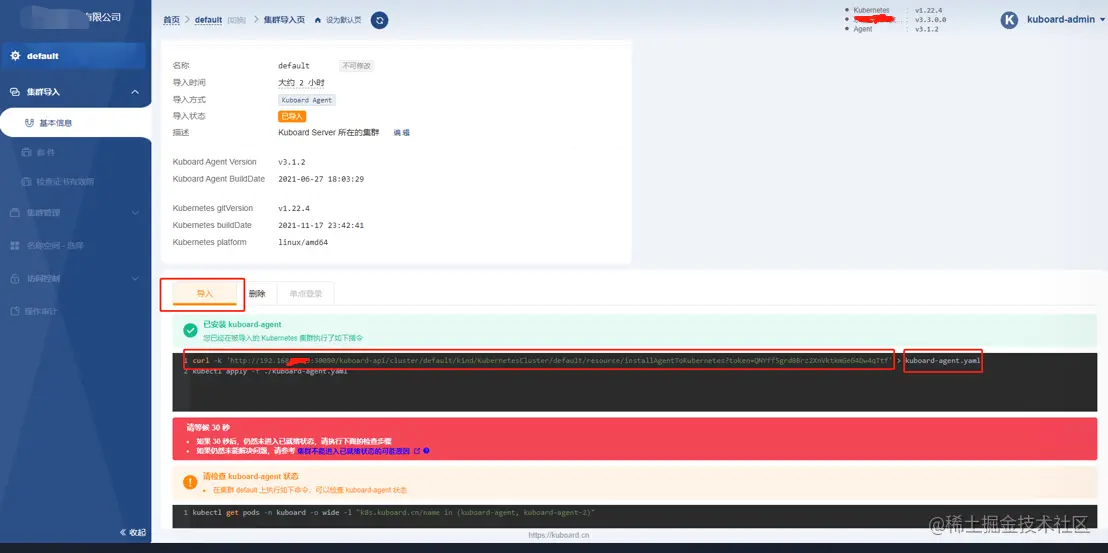Click the 切换 link next to default
The width and height of the screenshot is (1108, 553).
pyautogui.click(x=236, y=20)
